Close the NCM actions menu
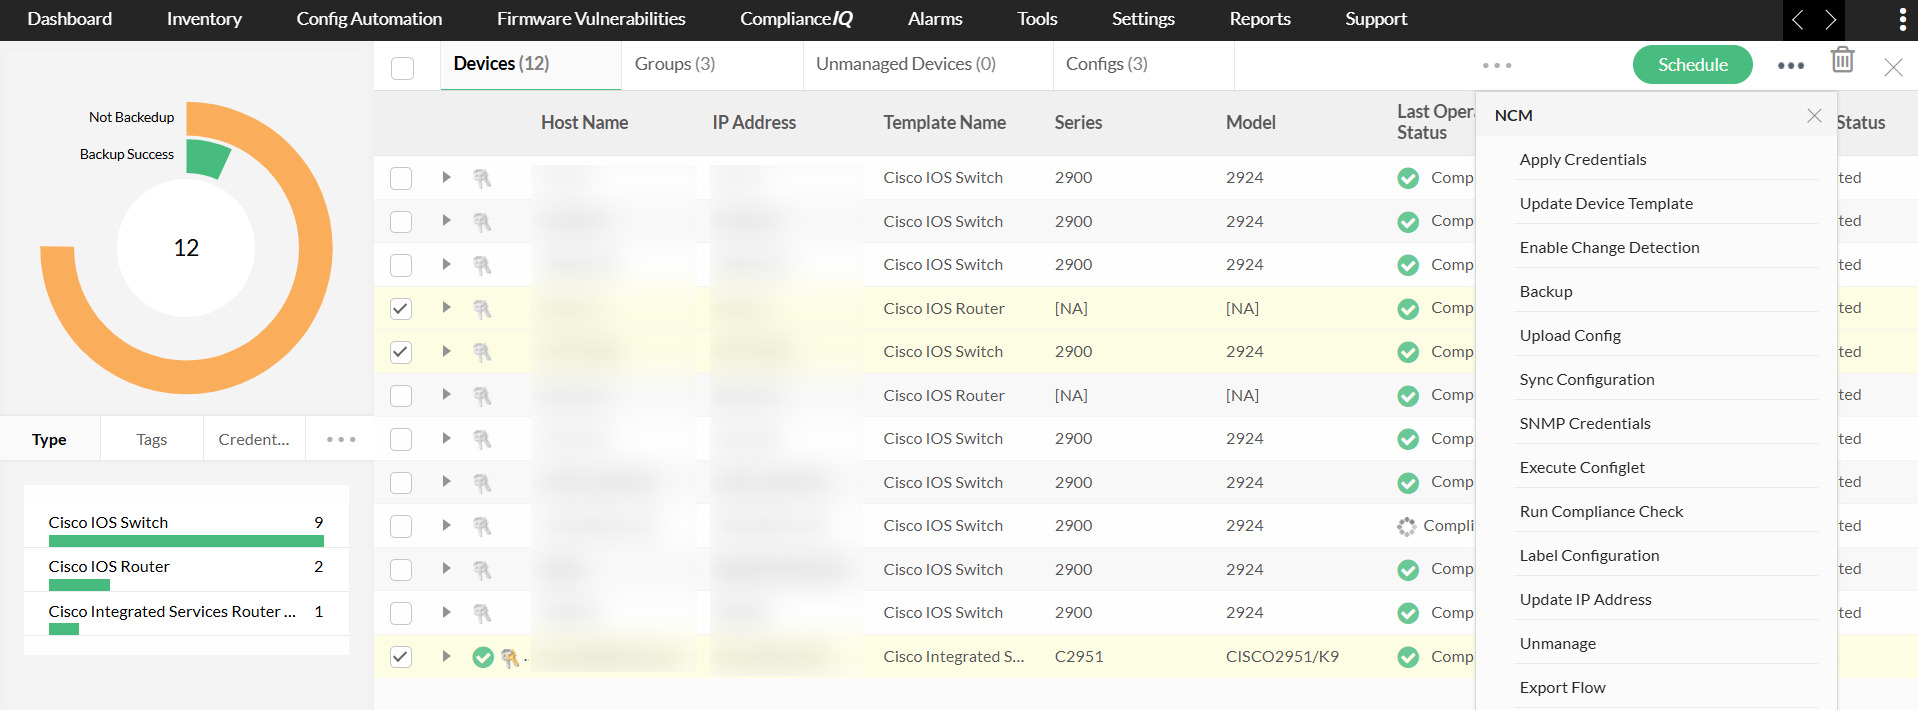This screenshot has width=1918, height=710. [1814, 115]
